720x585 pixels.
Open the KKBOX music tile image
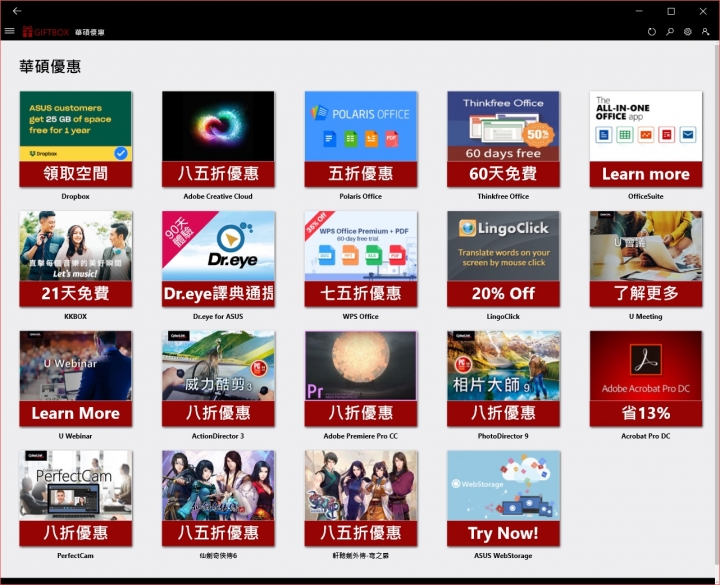[x=76, y=246]
